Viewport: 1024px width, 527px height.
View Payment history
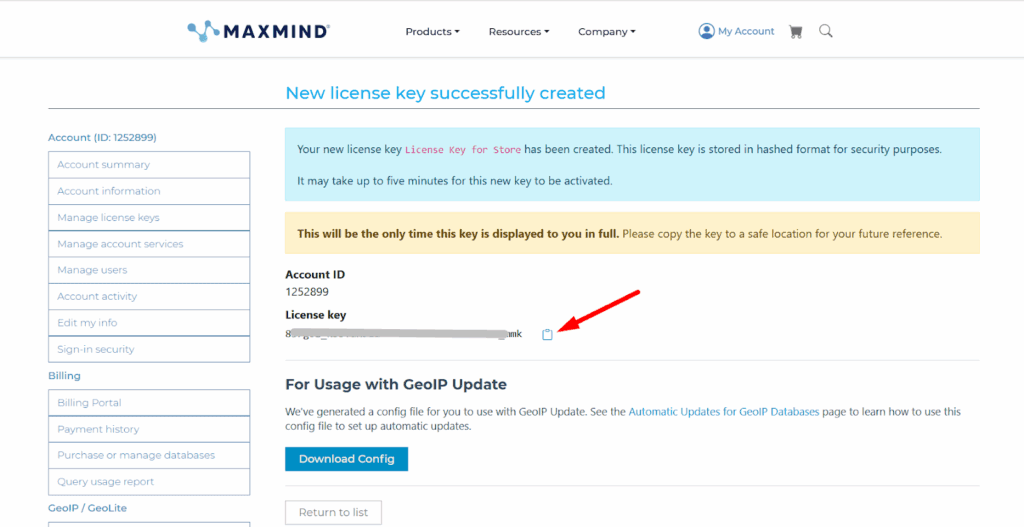(149, 429)
